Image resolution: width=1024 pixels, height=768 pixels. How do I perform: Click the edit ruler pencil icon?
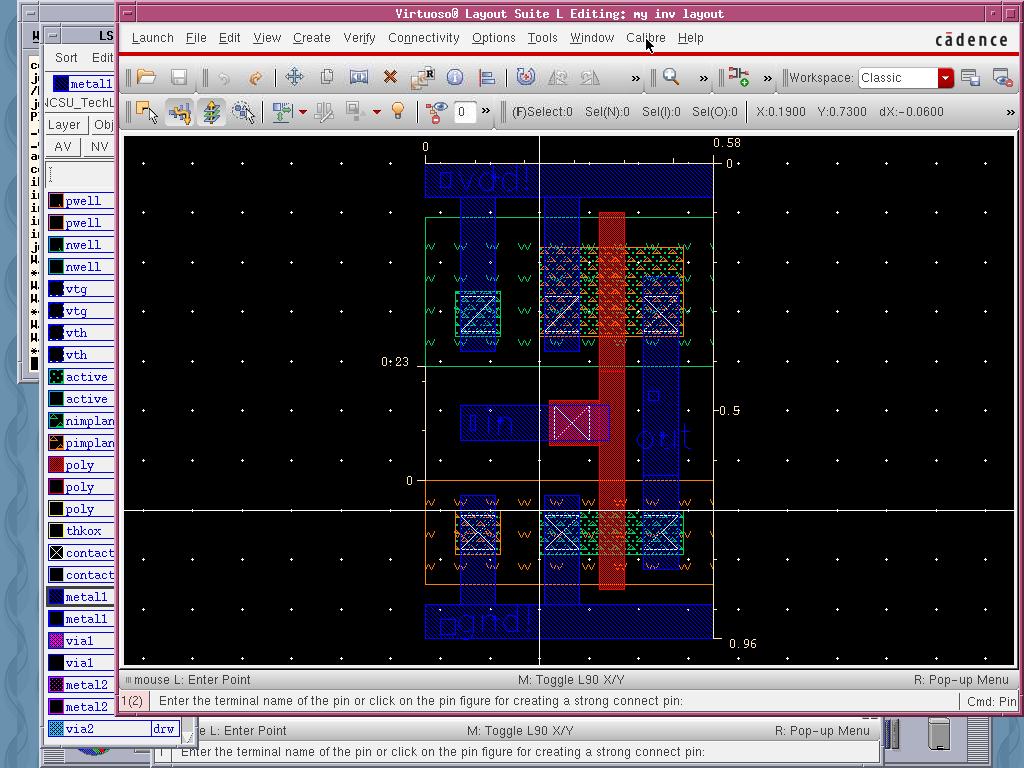point(323,112)
